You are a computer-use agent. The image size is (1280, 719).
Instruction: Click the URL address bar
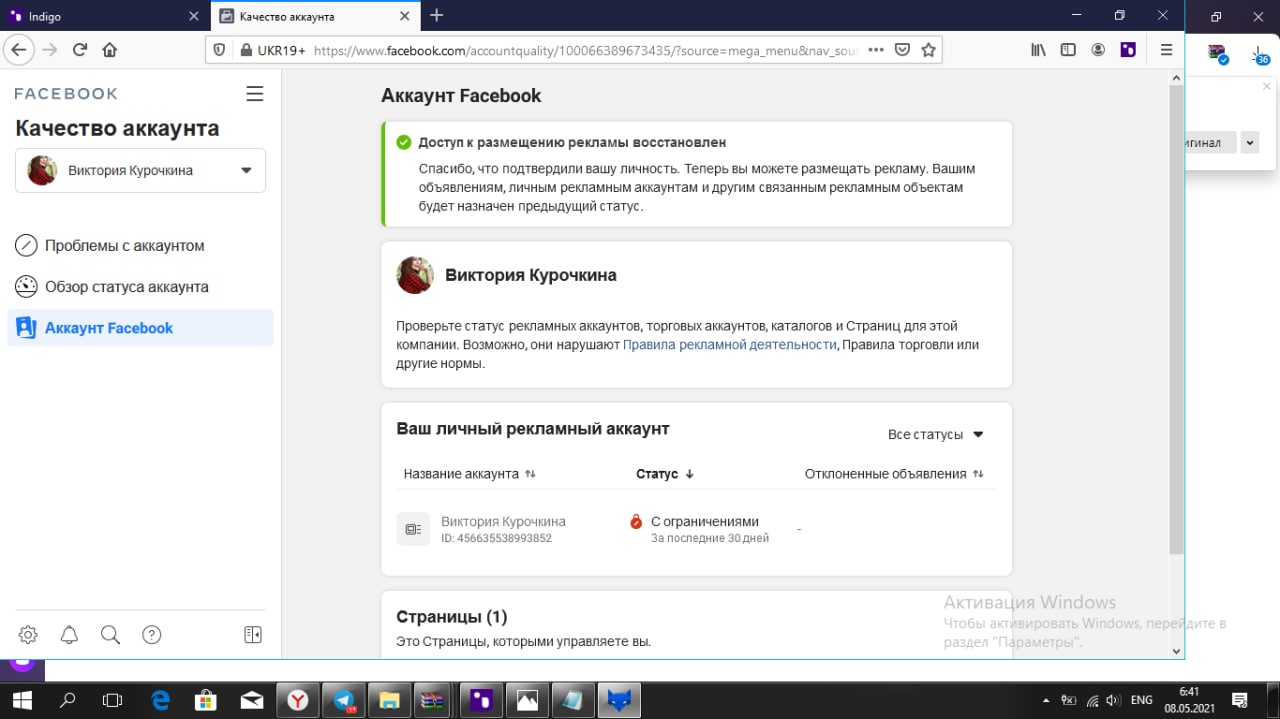click(585, 49)
